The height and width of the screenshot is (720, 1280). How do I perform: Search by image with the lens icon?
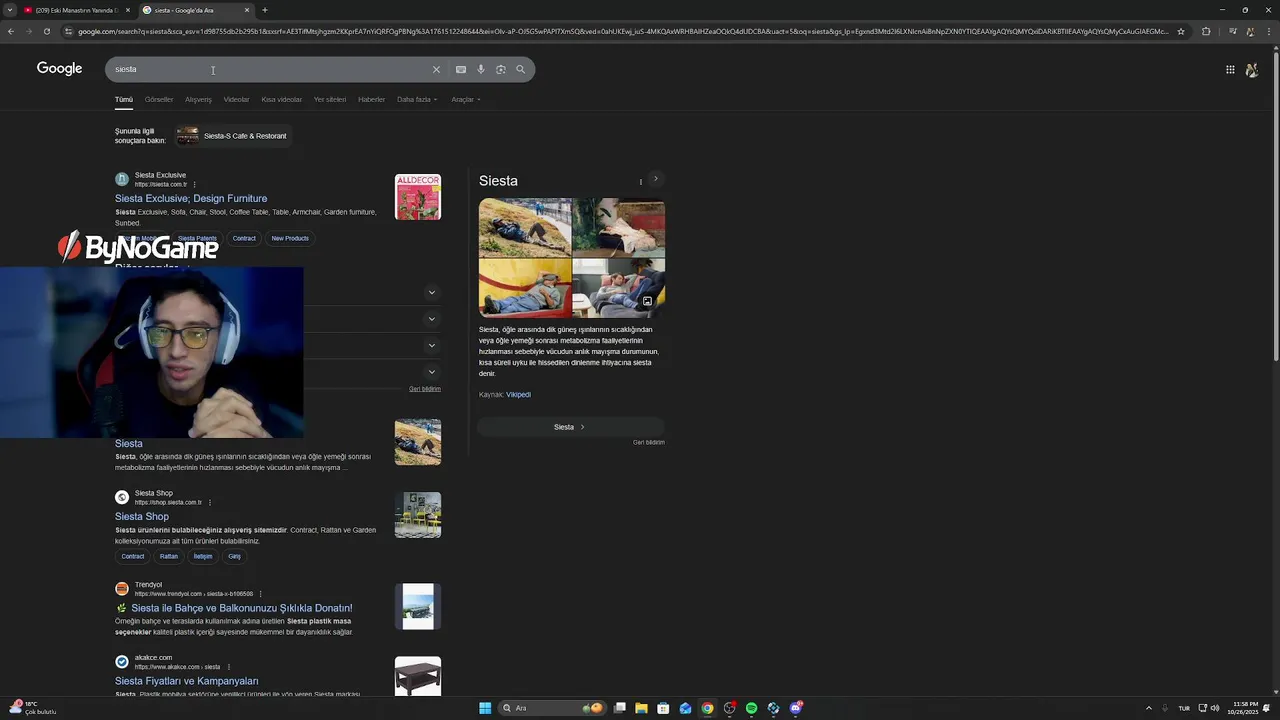[501, 69]
